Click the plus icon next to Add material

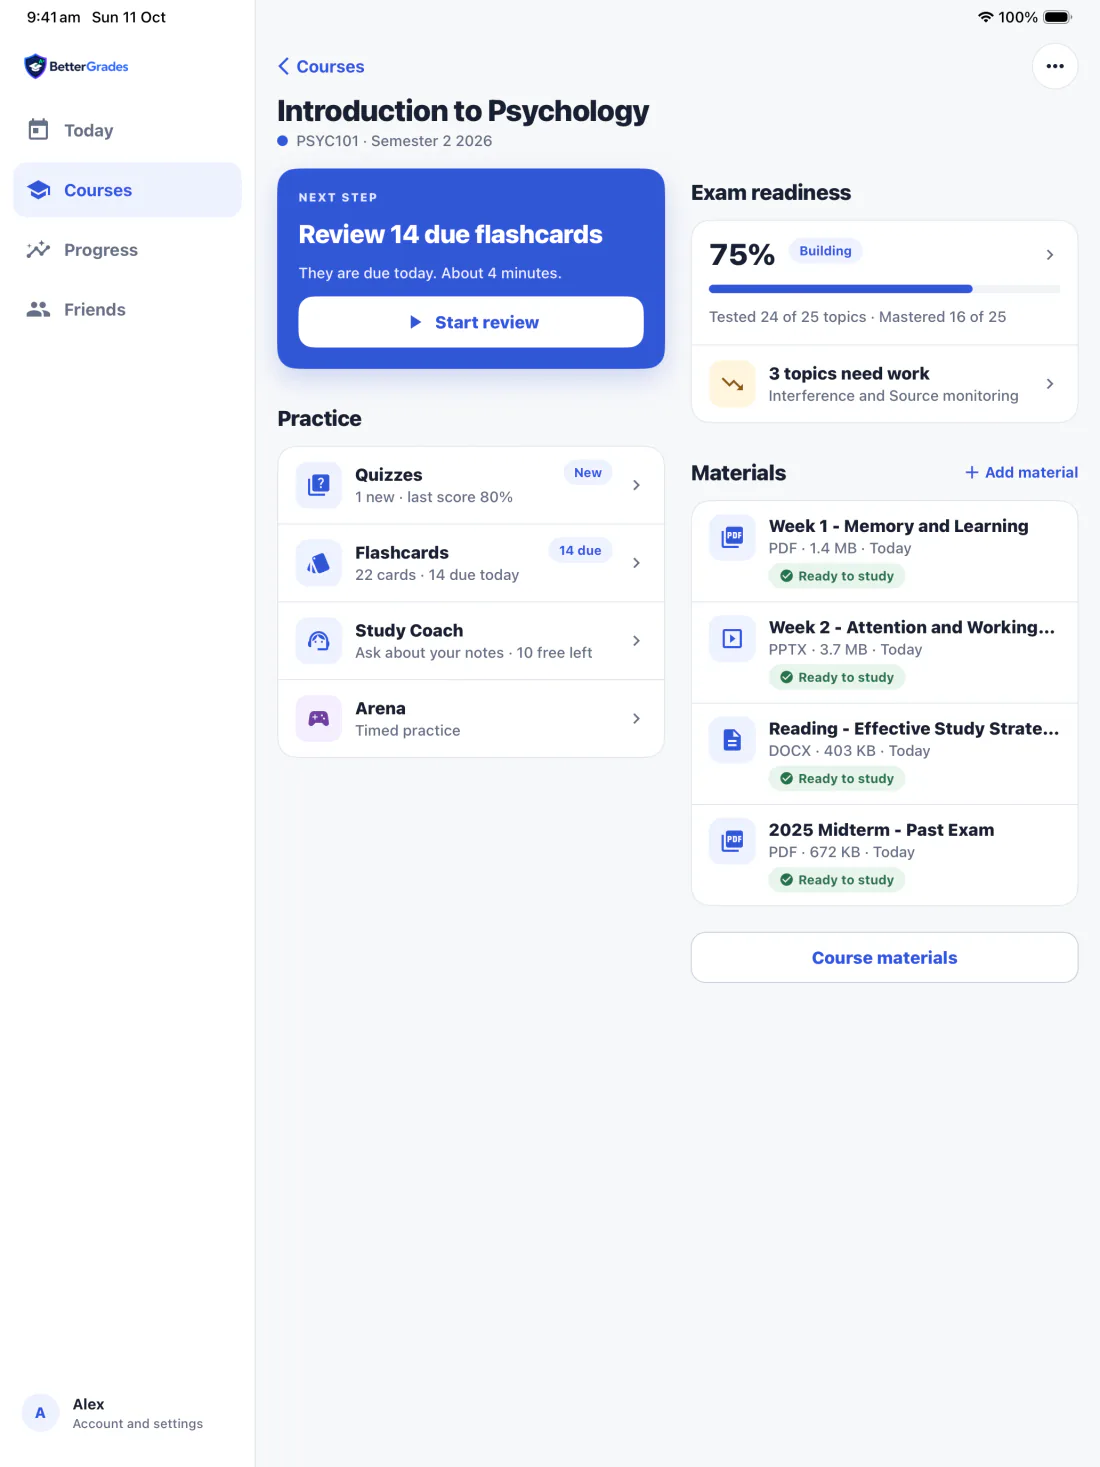tap(971, 472)
